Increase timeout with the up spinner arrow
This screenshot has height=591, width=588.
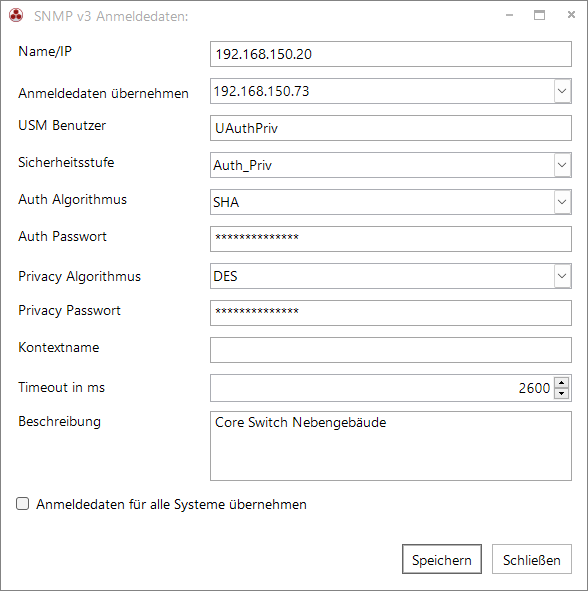(562, 383)
